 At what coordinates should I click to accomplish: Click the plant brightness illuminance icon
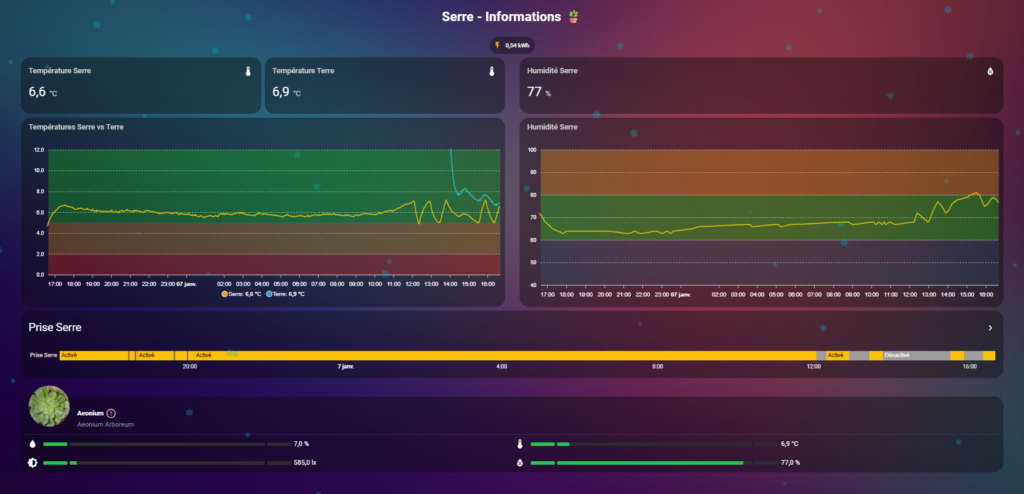click(x=33, y=463)
